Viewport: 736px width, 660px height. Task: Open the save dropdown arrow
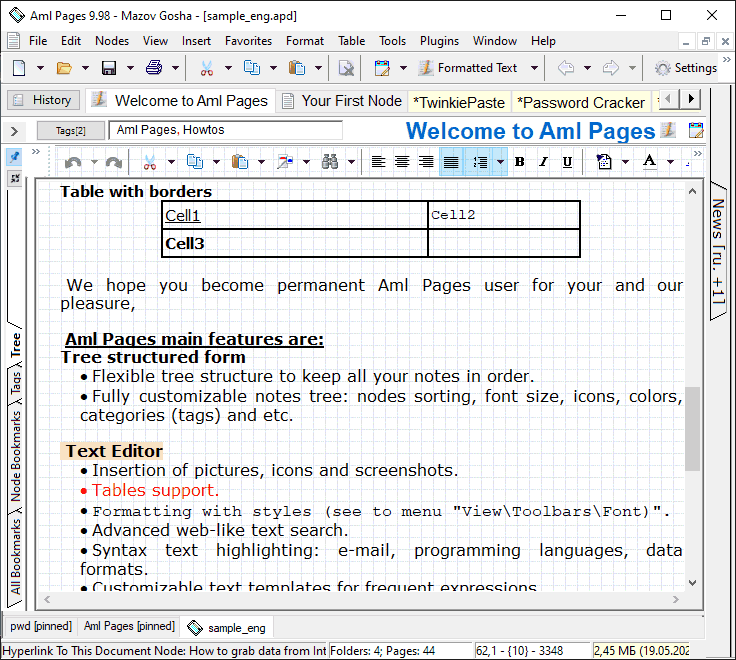tap(130, 68)
